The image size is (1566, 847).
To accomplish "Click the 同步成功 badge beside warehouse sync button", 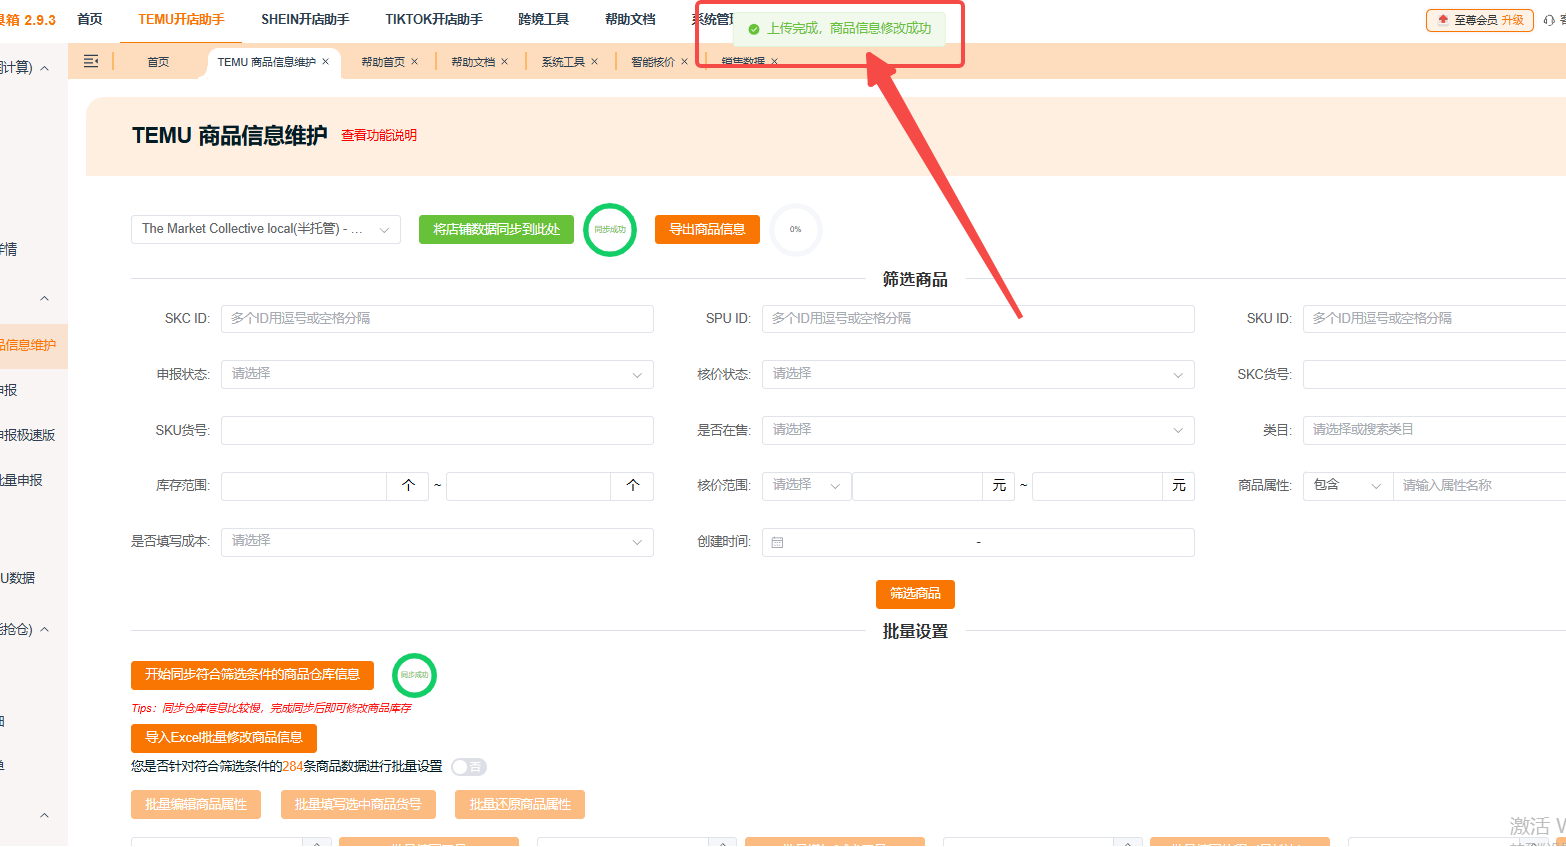I will (414, 675).
